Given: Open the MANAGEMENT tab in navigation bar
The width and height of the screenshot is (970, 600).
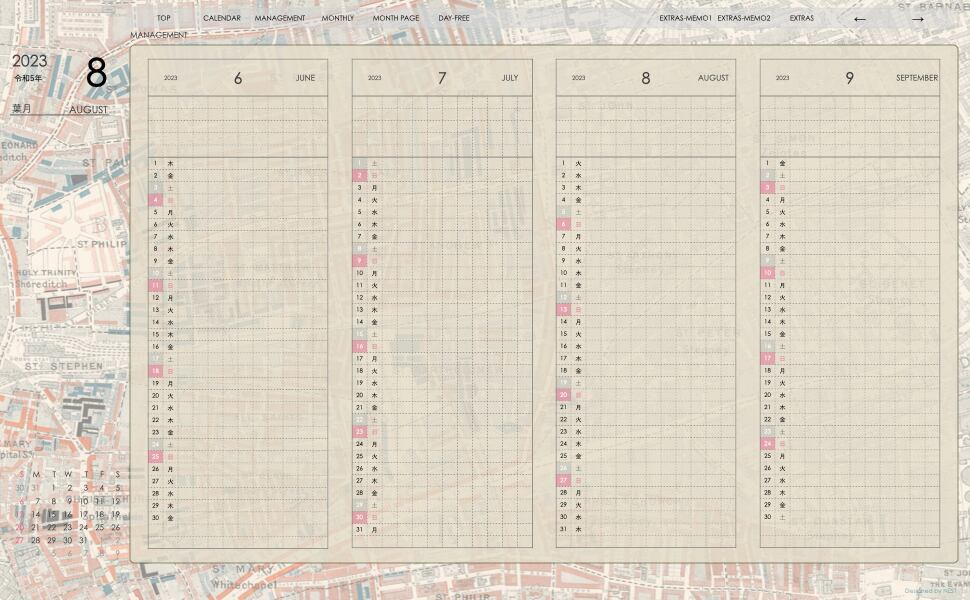Looking at the screenshot, I should coord(280,18).
